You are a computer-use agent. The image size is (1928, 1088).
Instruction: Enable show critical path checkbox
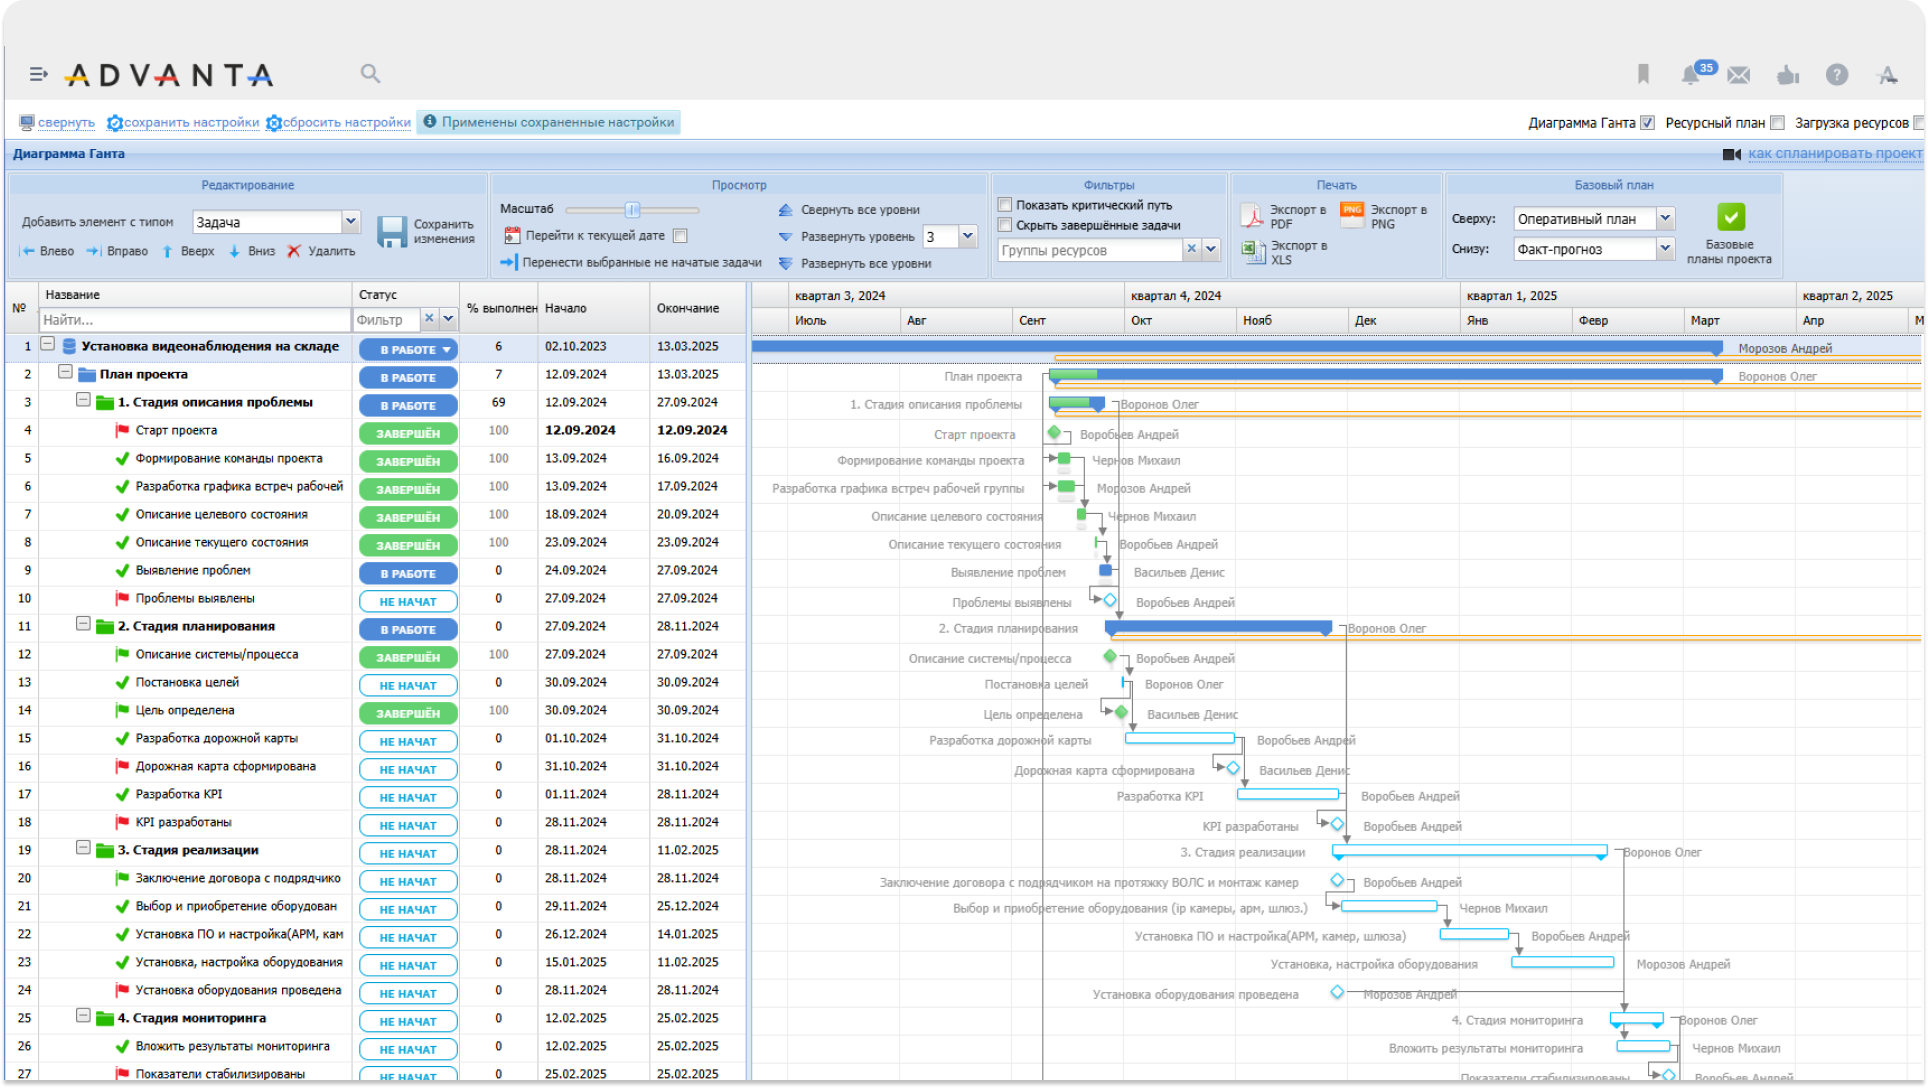click(x=1005, y=205)
